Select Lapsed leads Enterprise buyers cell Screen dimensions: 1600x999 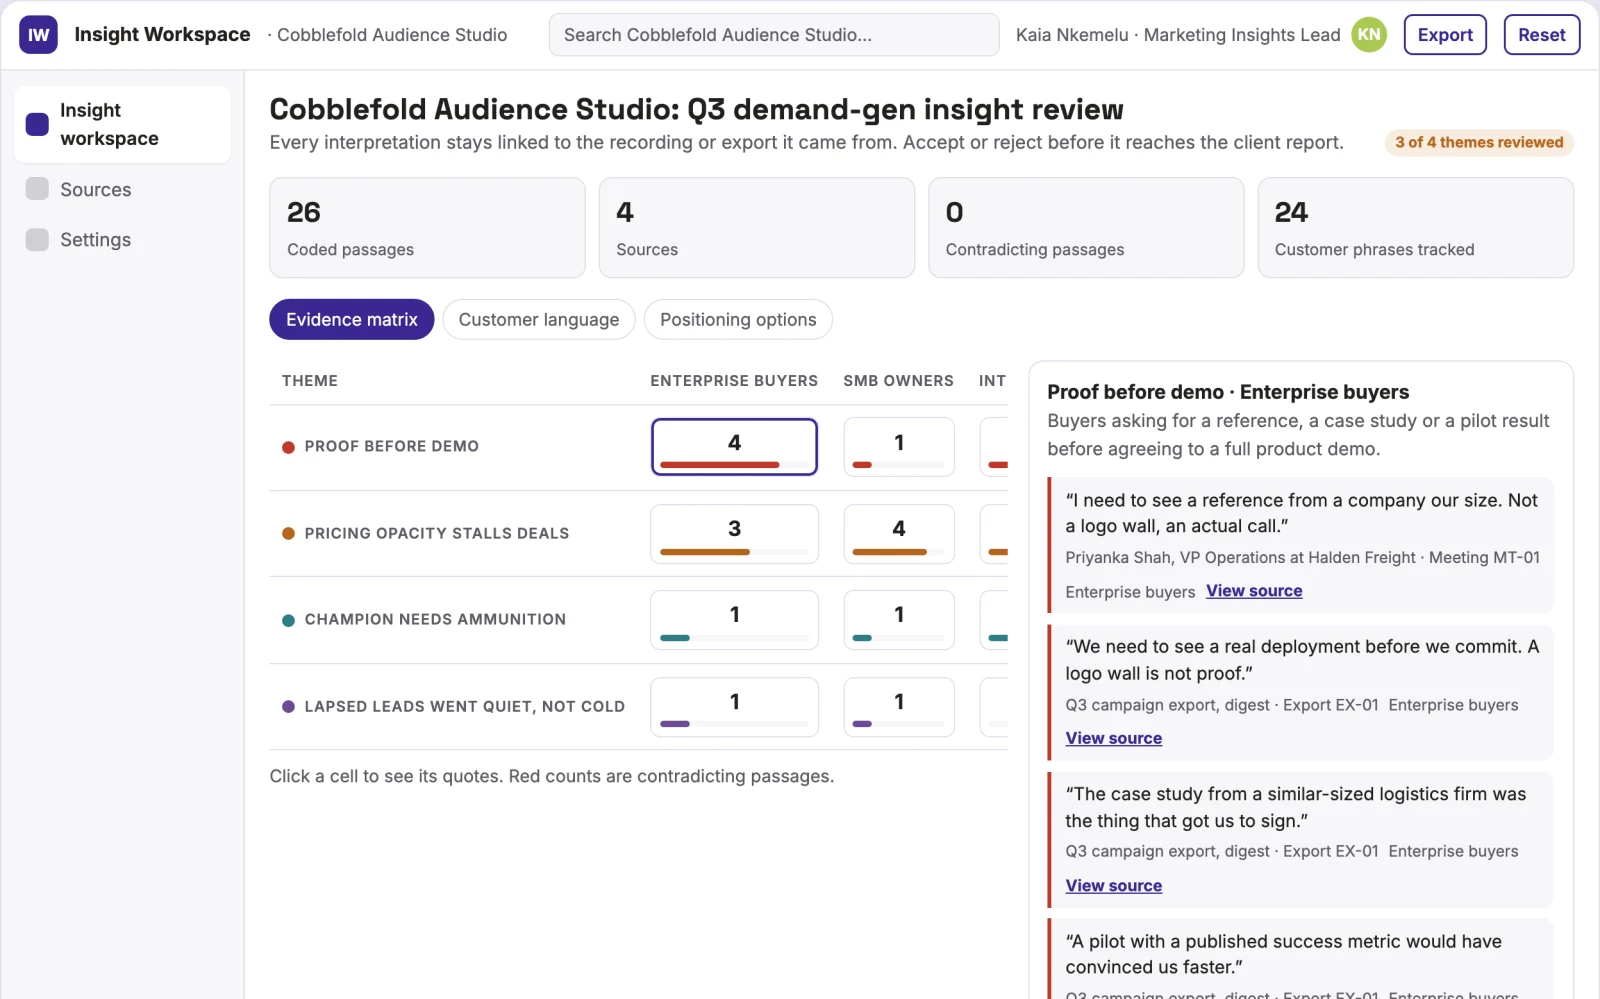pos(734,707)
